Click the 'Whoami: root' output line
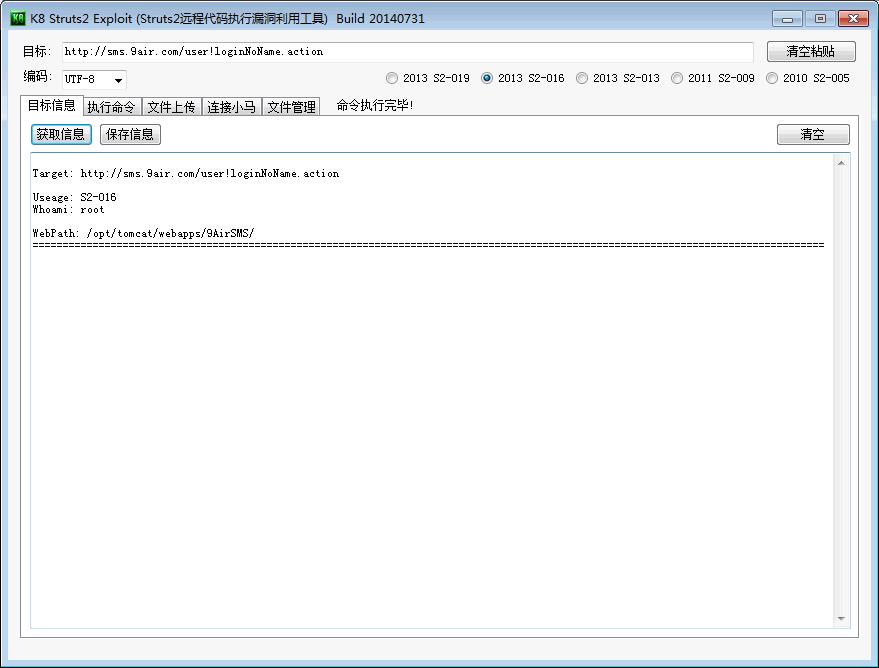 point(68,210)
